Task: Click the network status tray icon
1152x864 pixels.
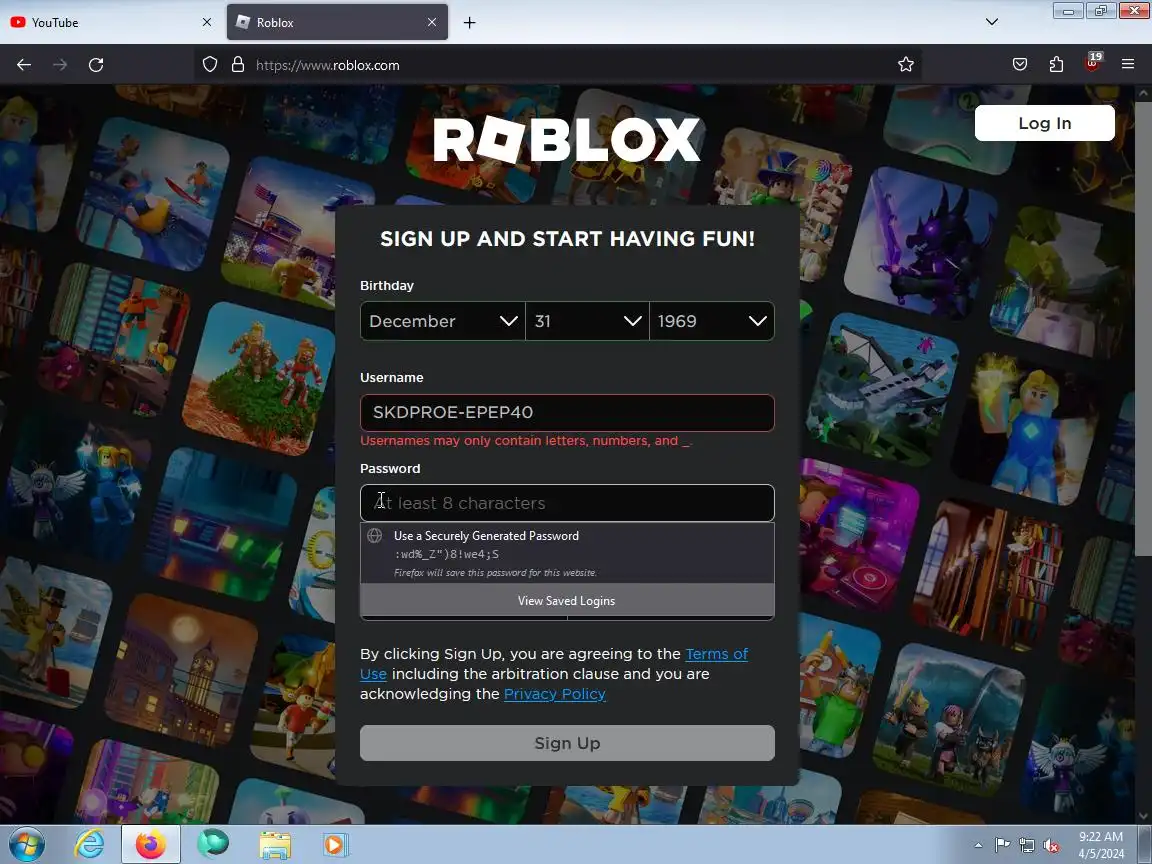Action: tap(1027, 845)
